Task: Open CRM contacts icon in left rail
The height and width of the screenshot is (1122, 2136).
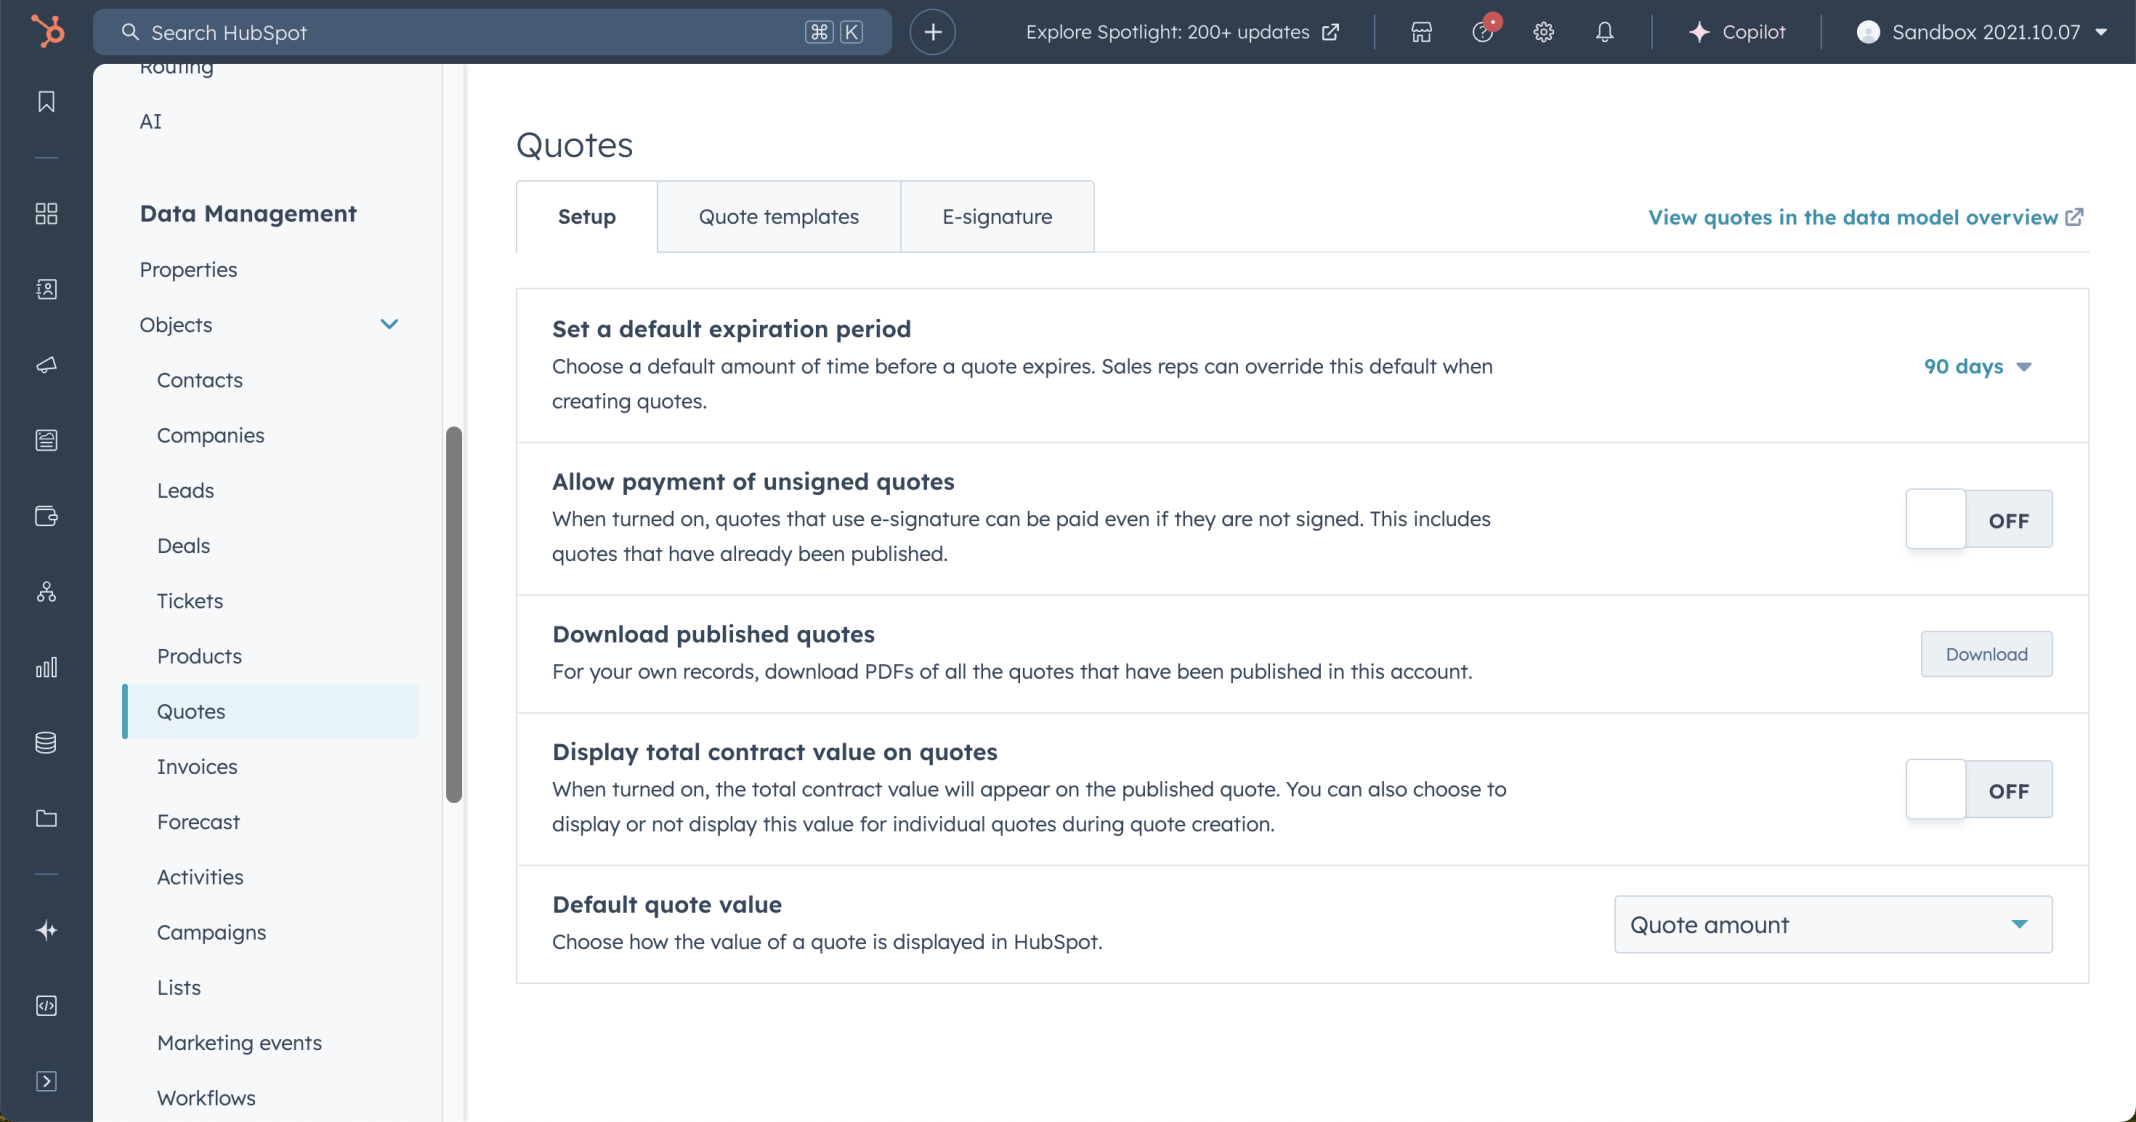Action: (x=46, y=289)
